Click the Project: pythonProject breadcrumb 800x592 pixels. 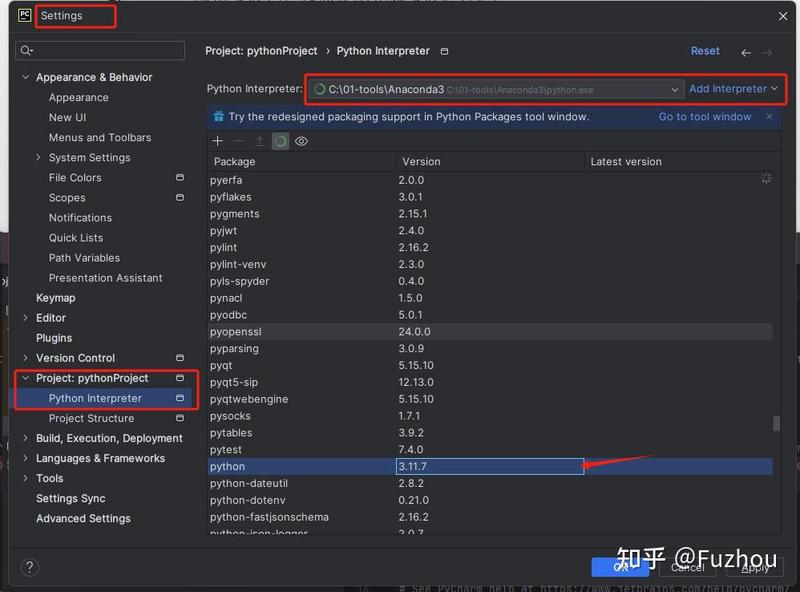click(261, 51)
